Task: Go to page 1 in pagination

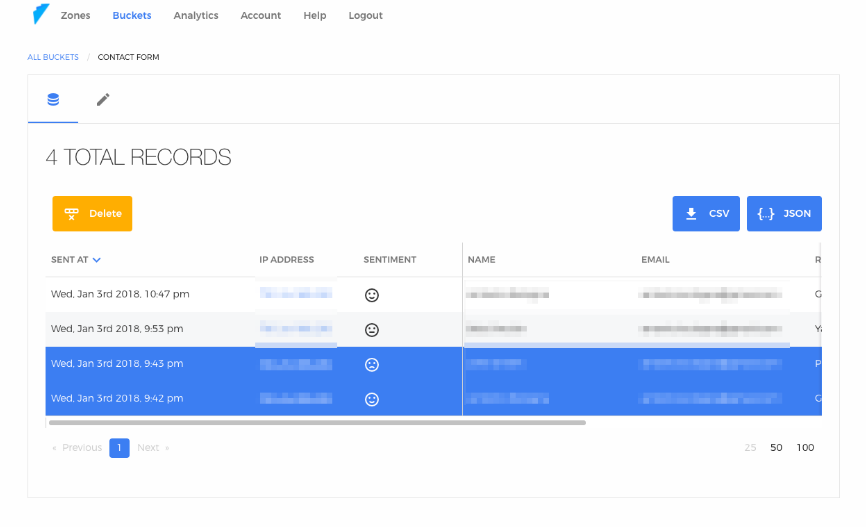Action: point(119,448)
